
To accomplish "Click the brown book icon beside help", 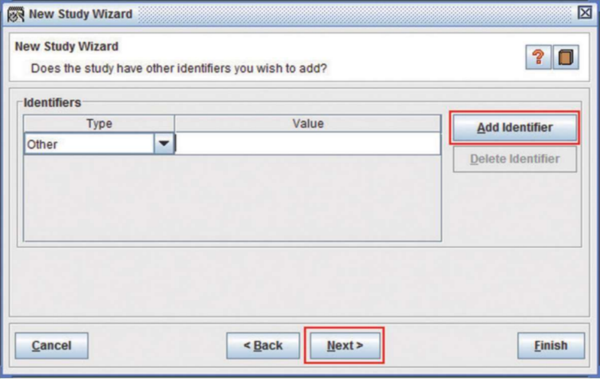I will [x=566, y=57].
